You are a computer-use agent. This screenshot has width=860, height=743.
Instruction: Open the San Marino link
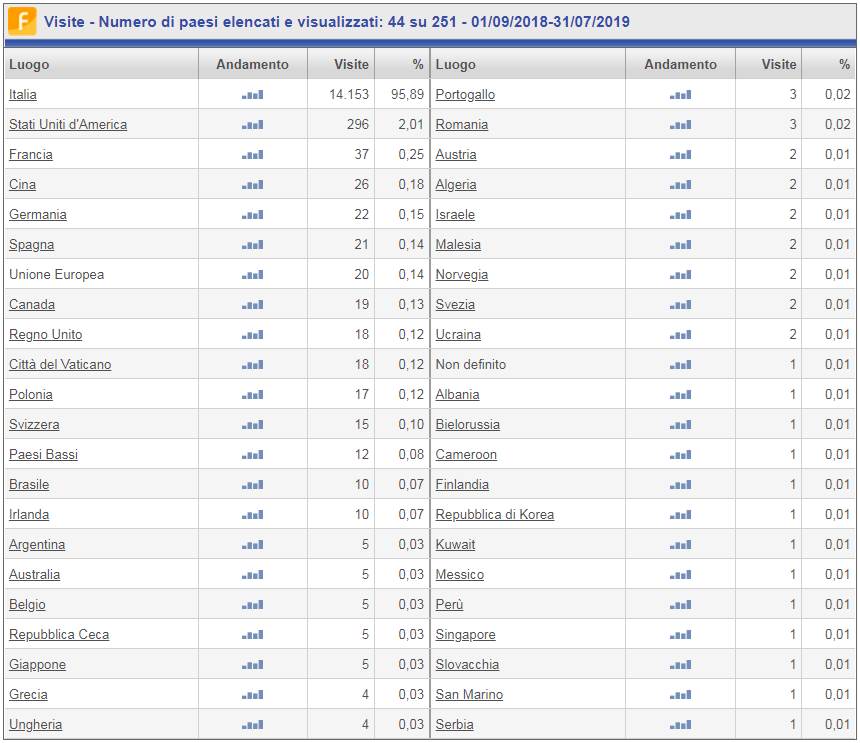pyautogui.click(x=469, y=694)
